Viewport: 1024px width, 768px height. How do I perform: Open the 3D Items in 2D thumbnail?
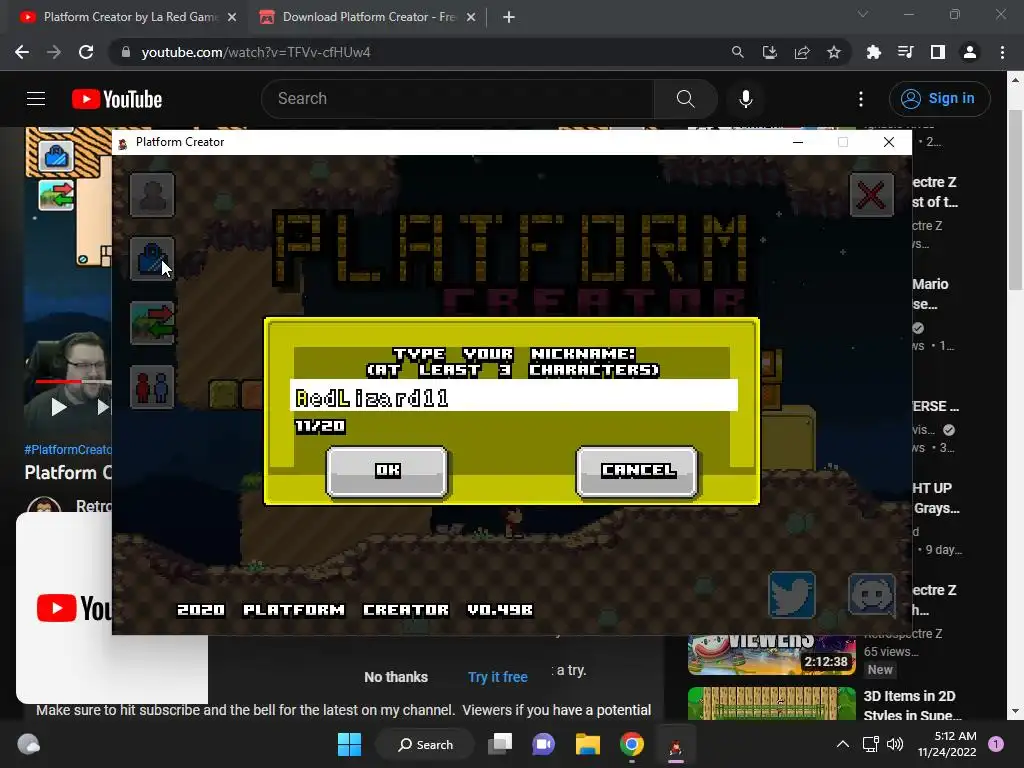pyautogui.click(x=771, y=703)
